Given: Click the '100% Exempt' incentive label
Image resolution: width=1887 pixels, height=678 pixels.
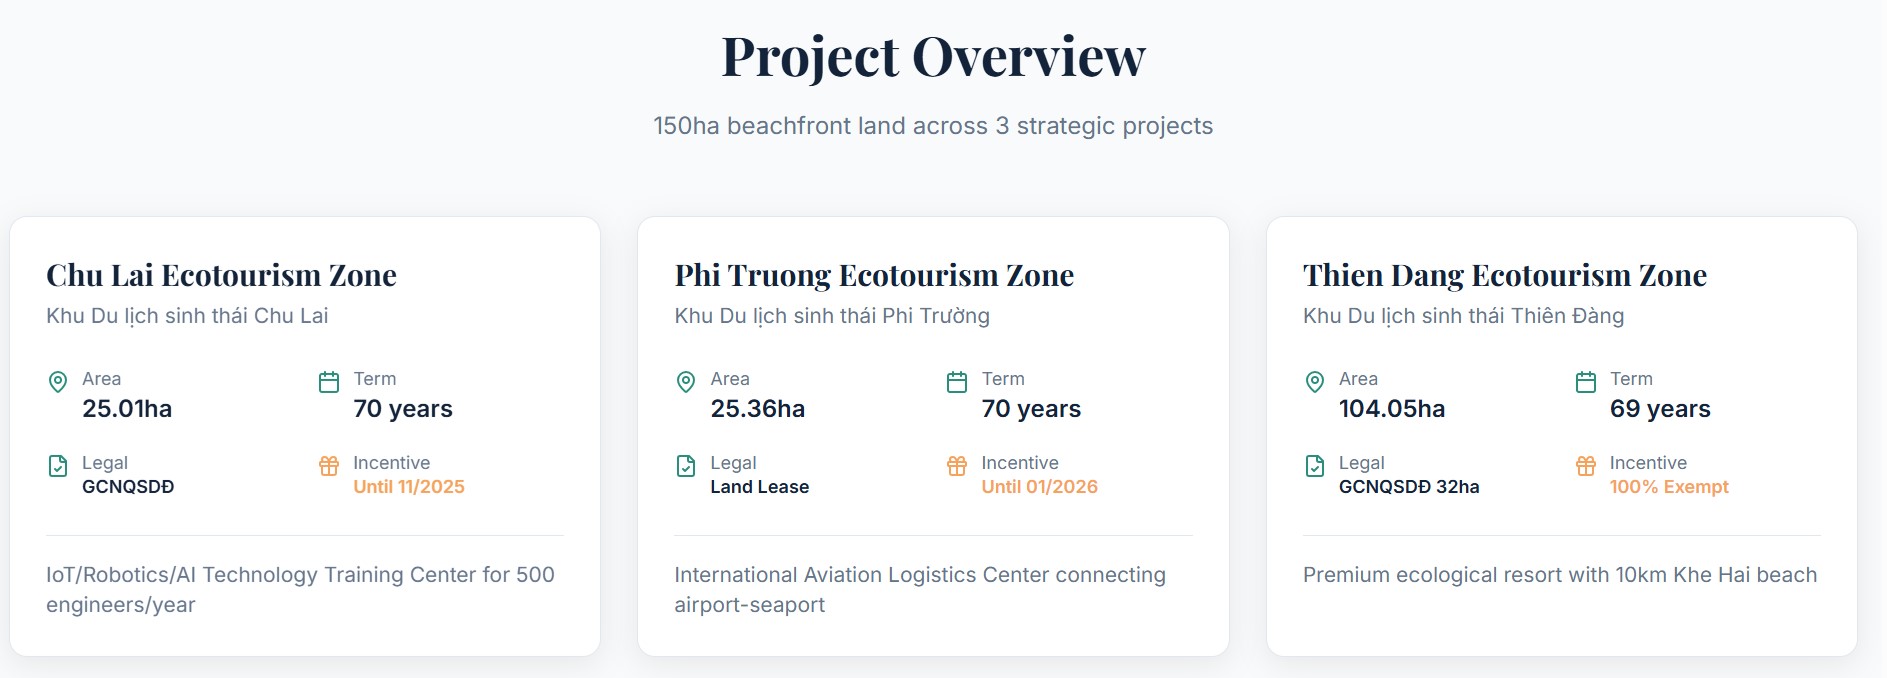Looking at the screenshot, I should pos(1668,487).
